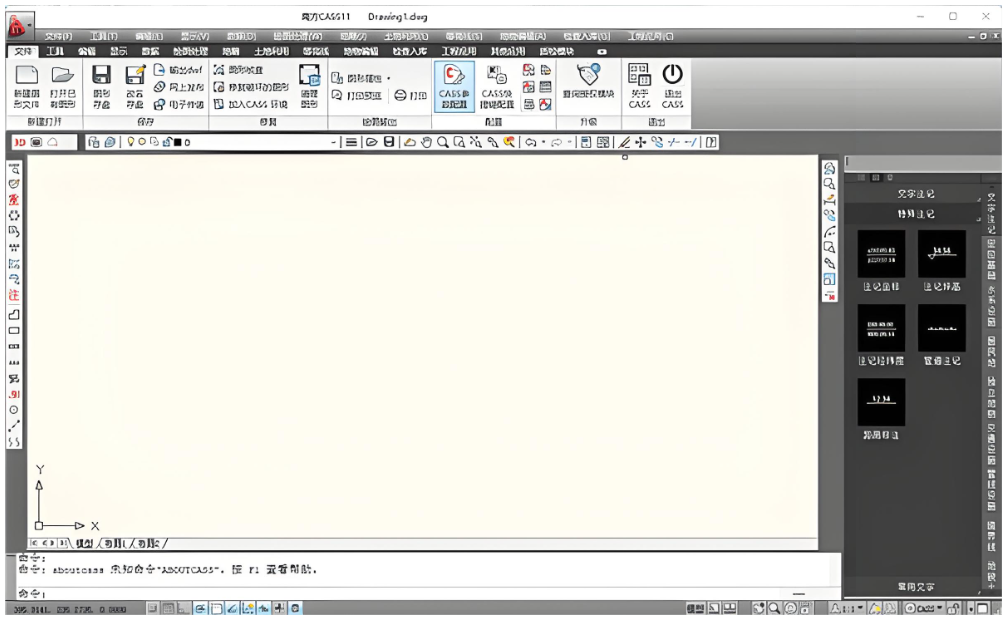This screenshot has width=1006, height=619.
Task: Click the power-symbol Exit CASS icon
Action: pyautogui.click(x=672, y=76)
